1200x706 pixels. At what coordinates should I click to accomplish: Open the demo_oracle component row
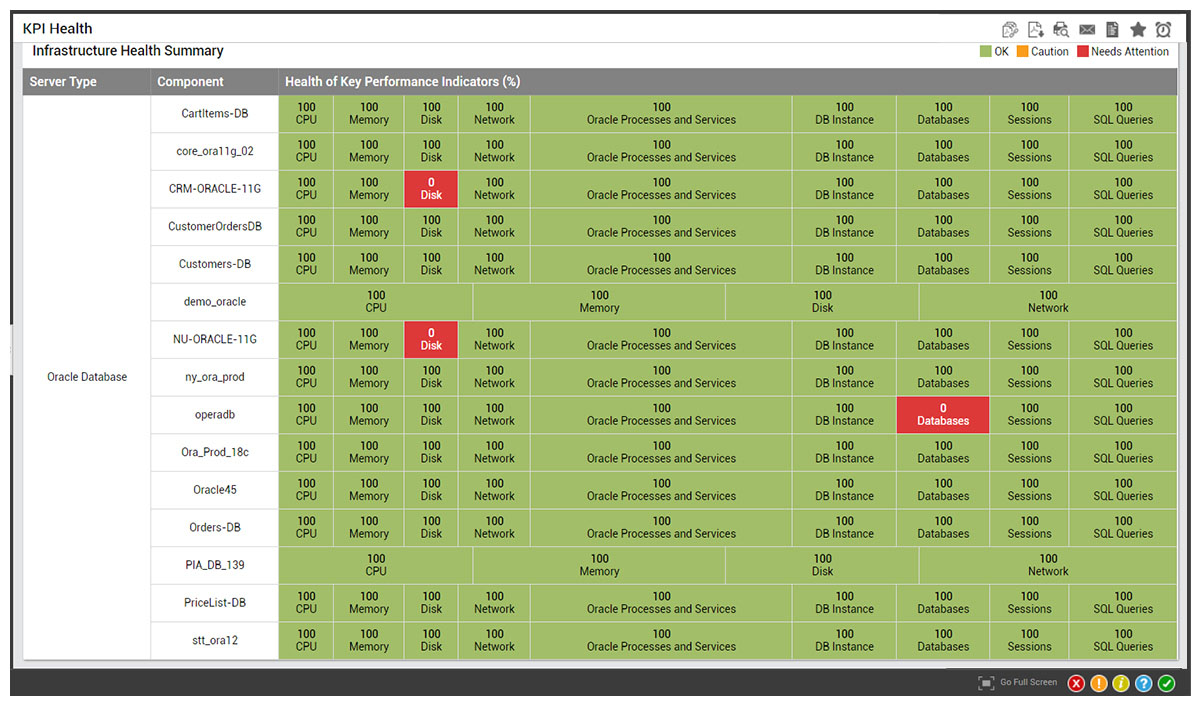(213, 301)
